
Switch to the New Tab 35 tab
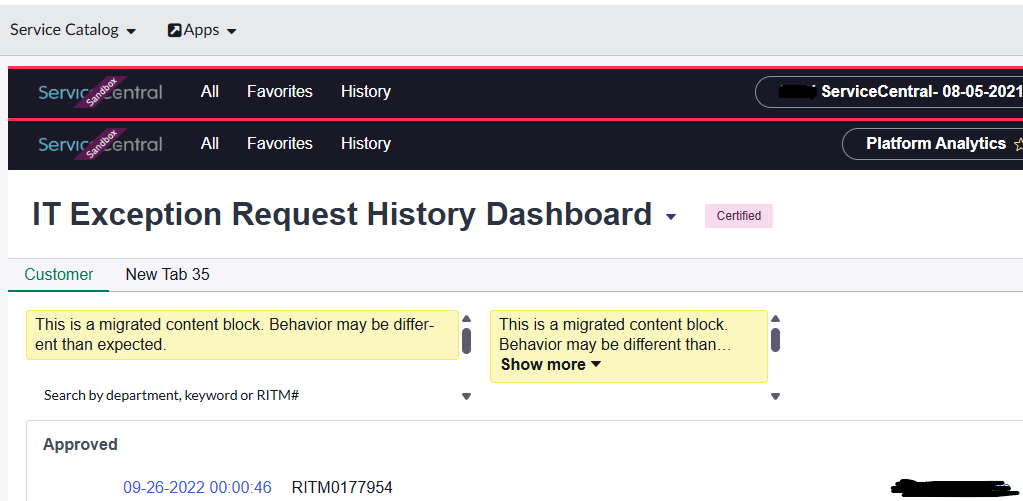[x=167, y=274]
